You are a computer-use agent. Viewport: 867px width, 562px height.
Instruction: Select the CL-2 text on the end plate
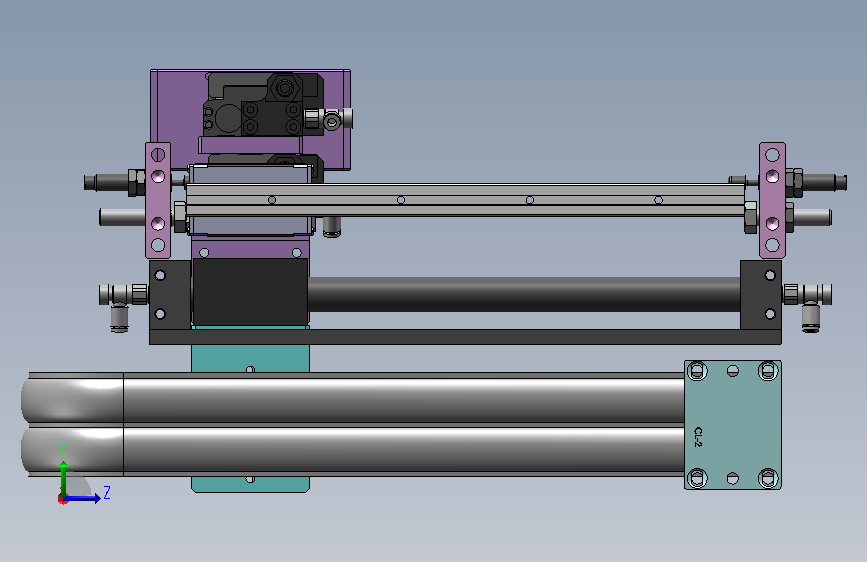pos(698,437)
